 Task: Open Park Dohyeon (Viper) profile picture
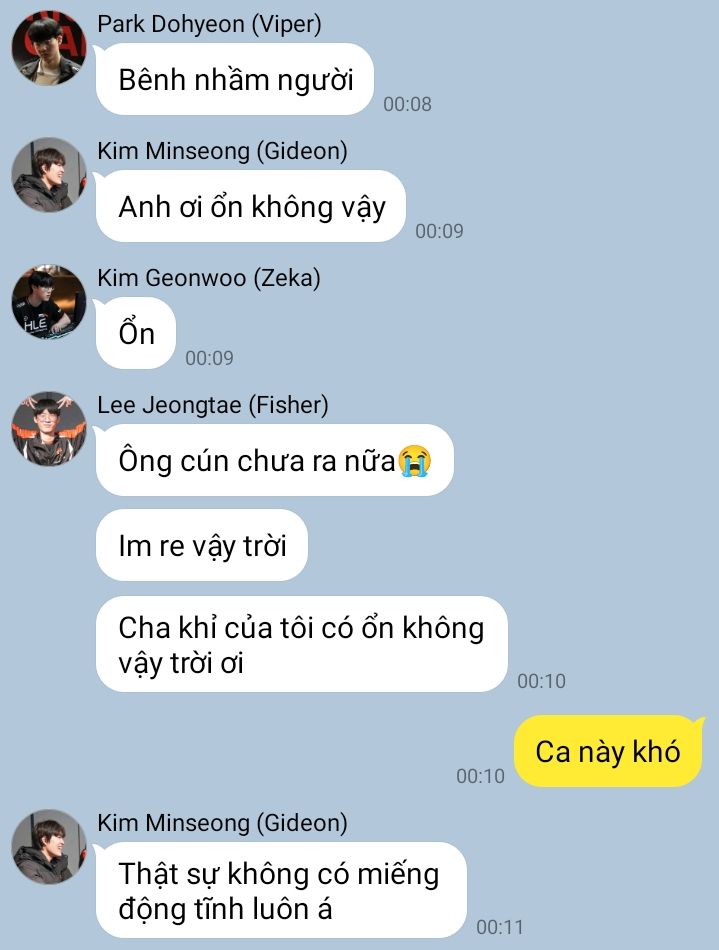[49, 47]
